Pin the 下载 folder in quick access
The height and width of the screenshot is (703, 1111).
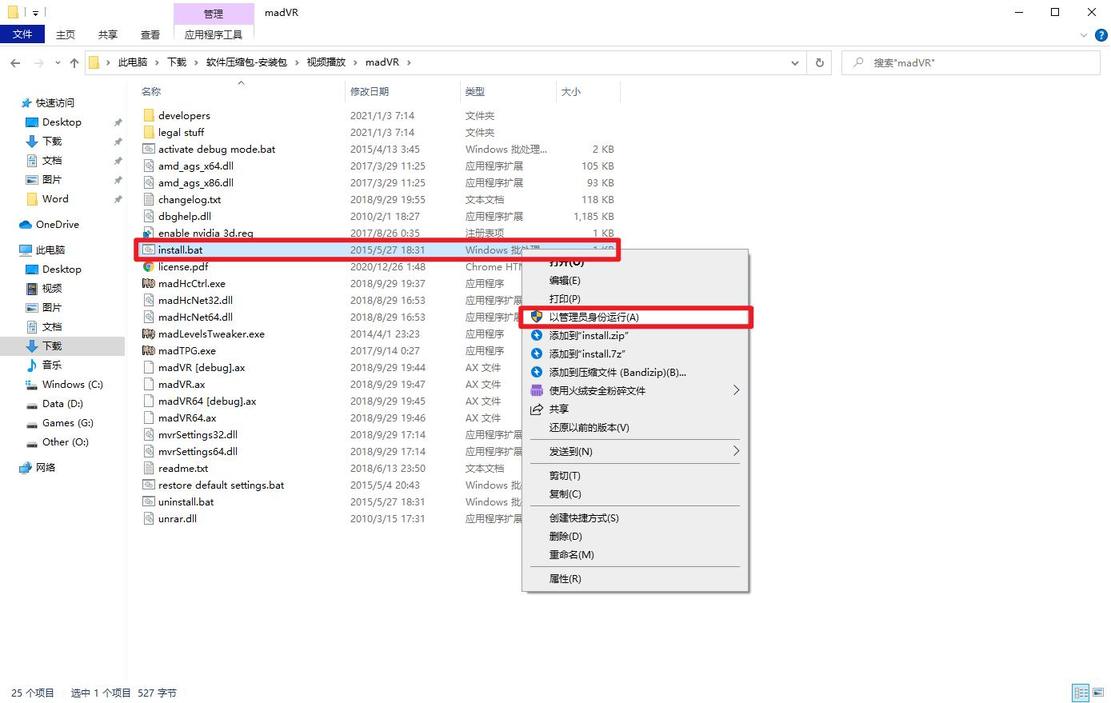(x=117, y=141)
